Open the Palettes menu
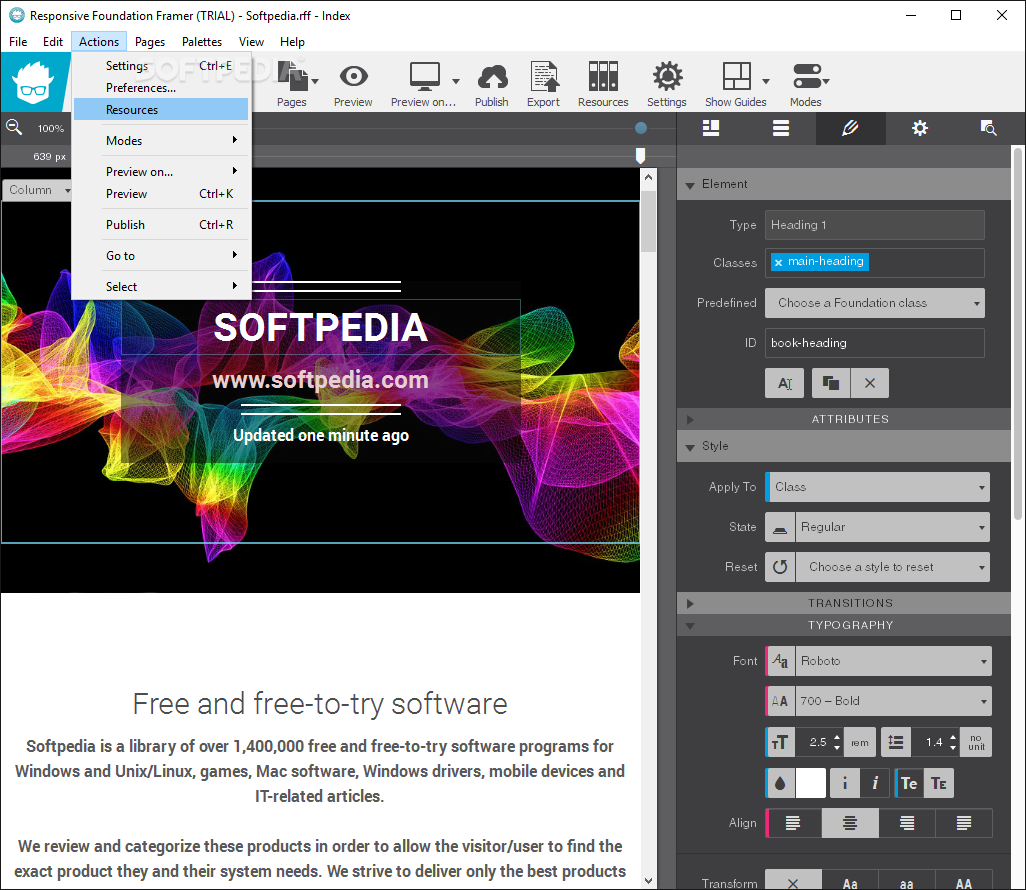The width and height of the screenshot is (1026, 890). coord(202,42)
